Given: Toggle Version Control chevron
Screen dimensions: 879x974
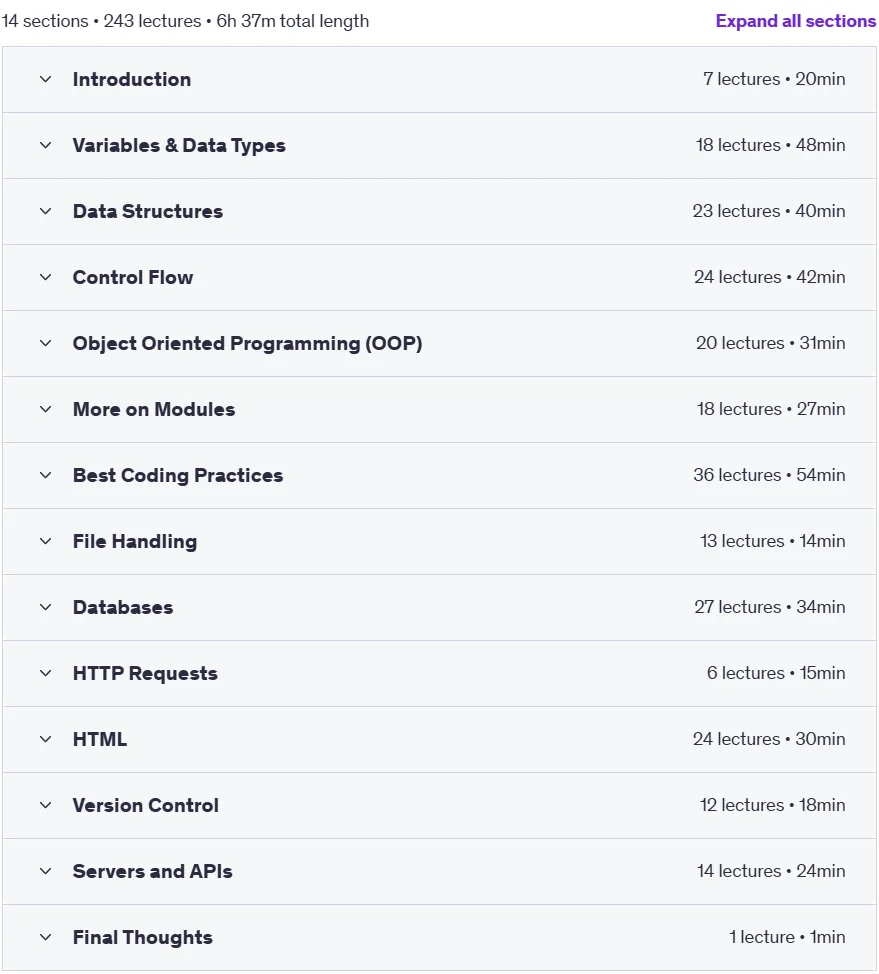Looking at the screenshot, I should (x=45, y=805).
